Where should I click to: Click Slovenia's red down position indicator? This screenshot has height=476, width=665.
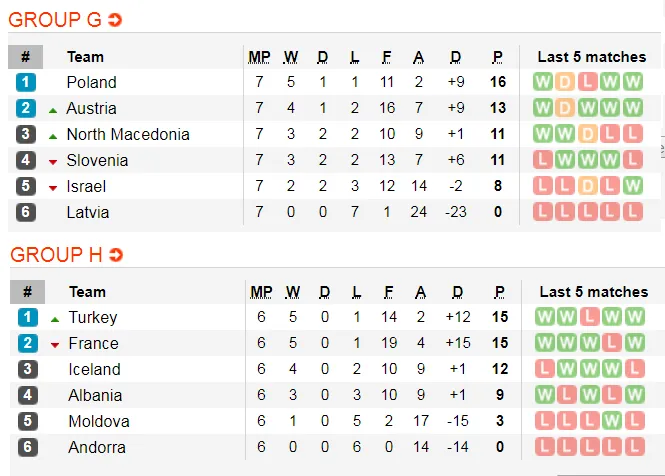point(53,161)
